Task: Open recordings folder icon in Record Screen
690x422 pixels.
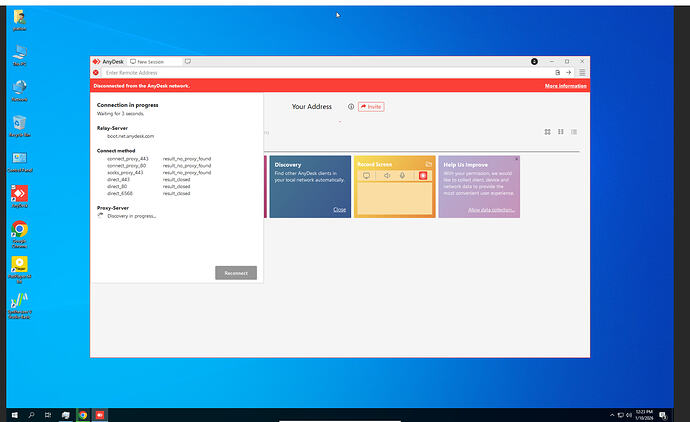Action: tap(428, 163)
